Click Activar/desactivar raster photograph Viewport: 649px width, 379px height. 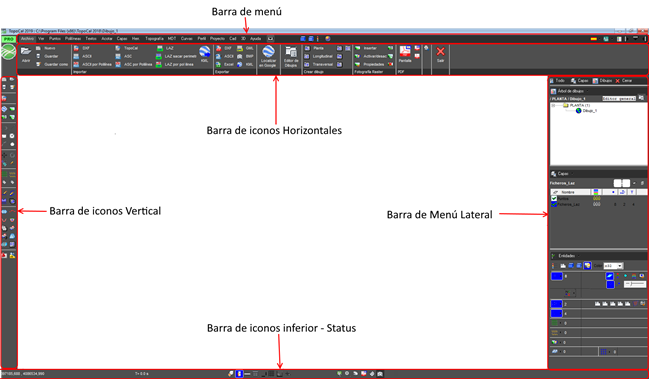coord(371,56)
